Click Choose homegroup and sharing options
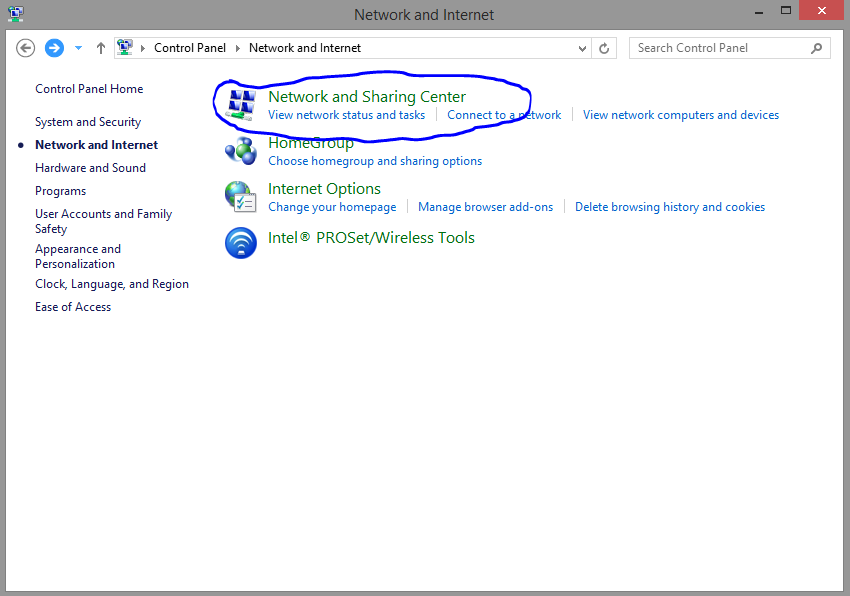 point(375,161)
